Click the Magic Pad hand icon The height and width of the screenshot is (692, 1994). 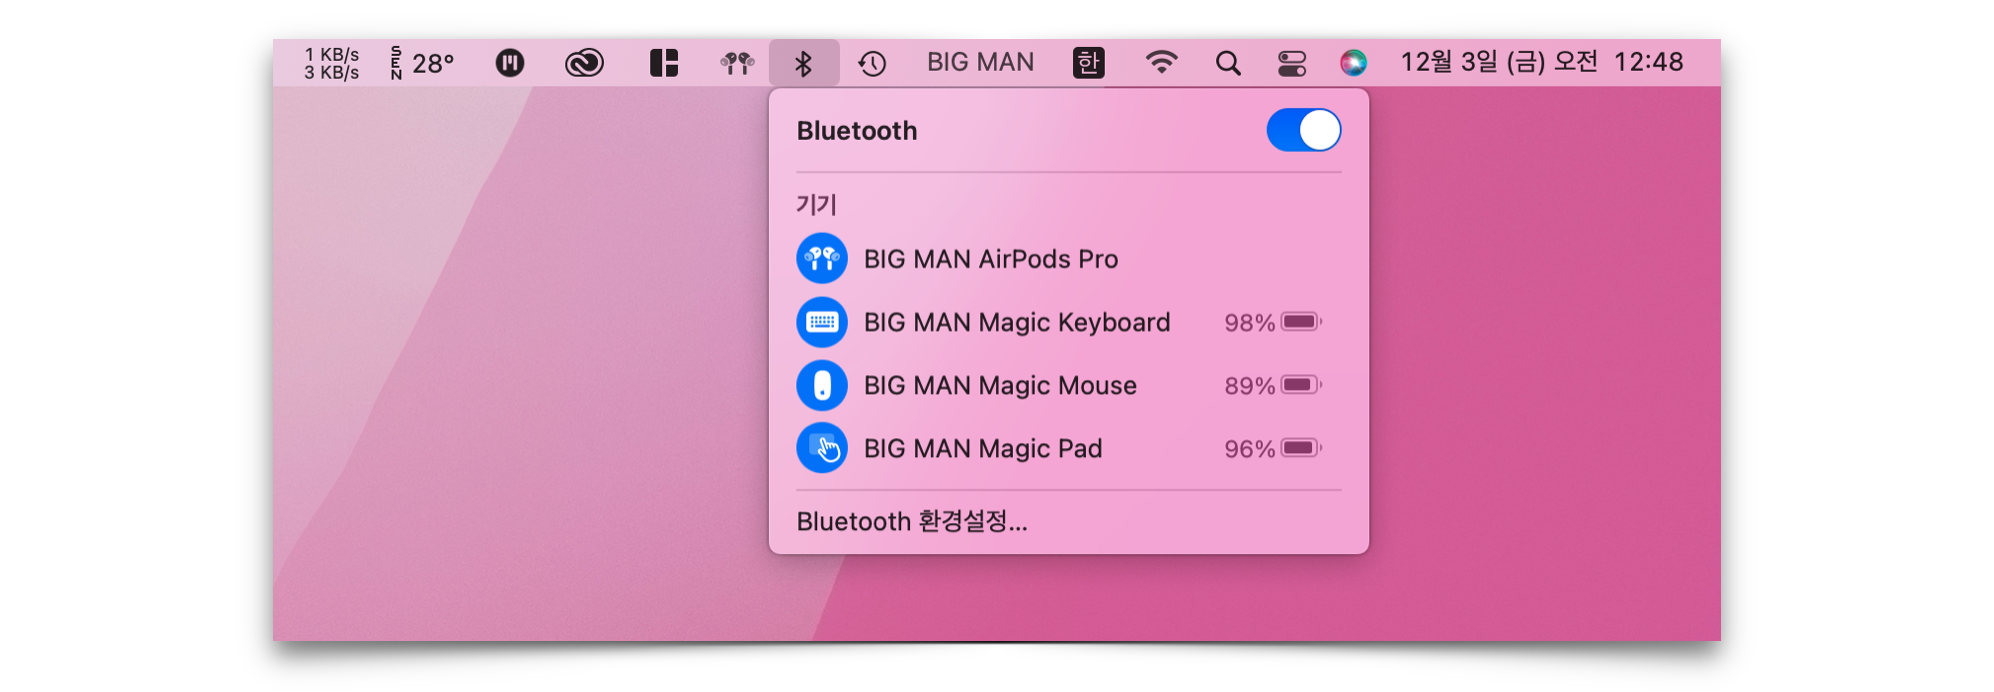tap(822, 448)
